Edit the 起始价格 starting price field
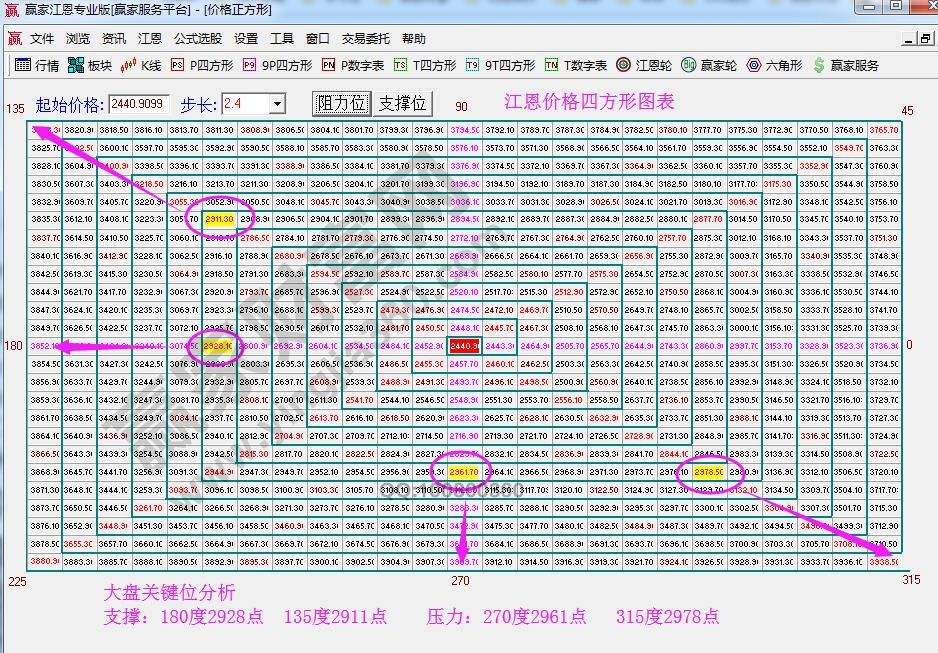This screenshot has height=653, width=938. click(x=140, y=103)
